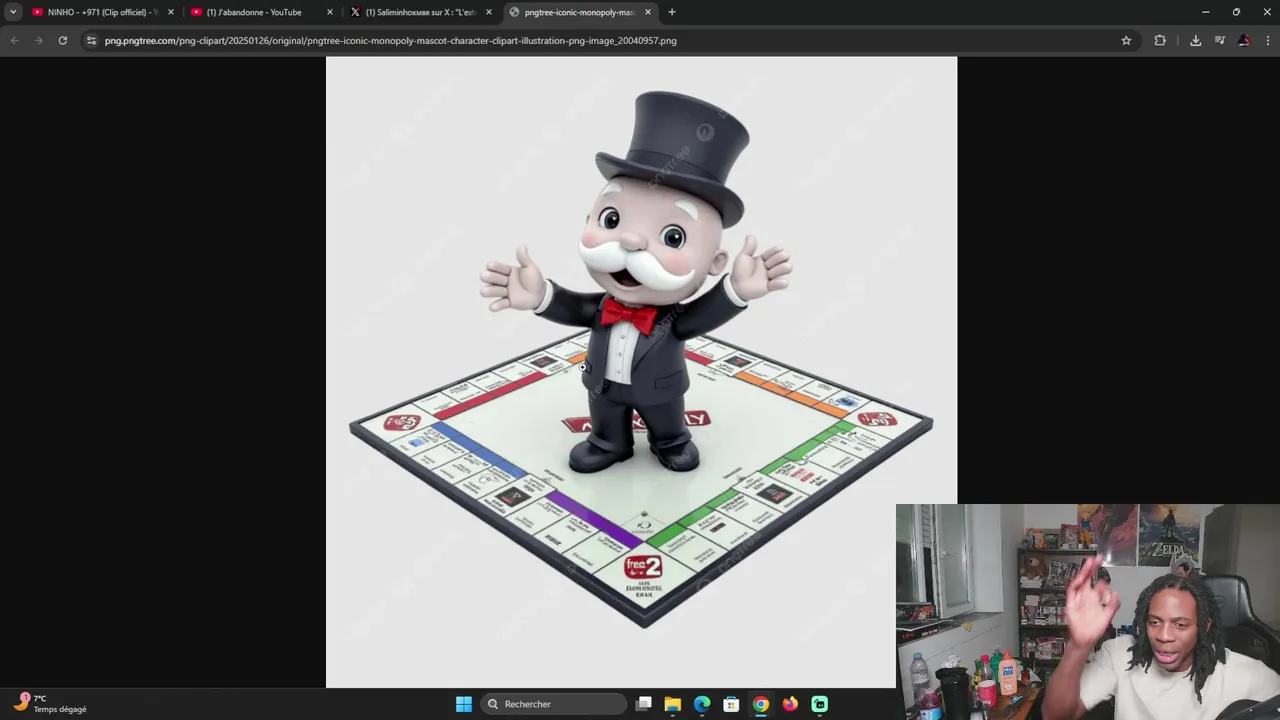The width and height of the screenshot is (1280, 720).
Task: Open the media control toolbar icon
Action: click(x=1220, y=40)
